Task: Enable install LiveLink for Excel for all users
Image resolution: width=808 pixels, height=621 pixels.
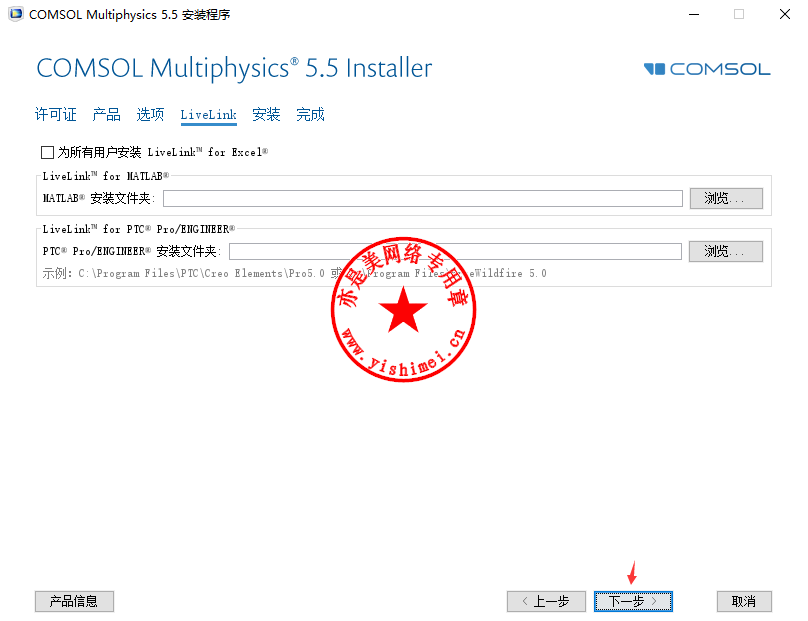Action: coord(47,153)
